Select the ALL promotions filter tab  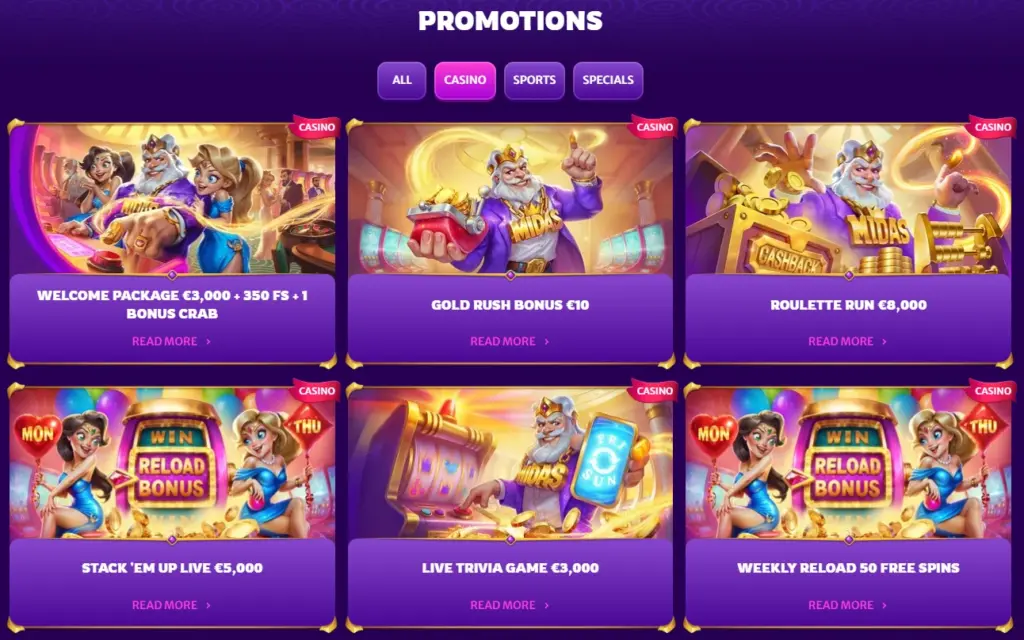402,80
